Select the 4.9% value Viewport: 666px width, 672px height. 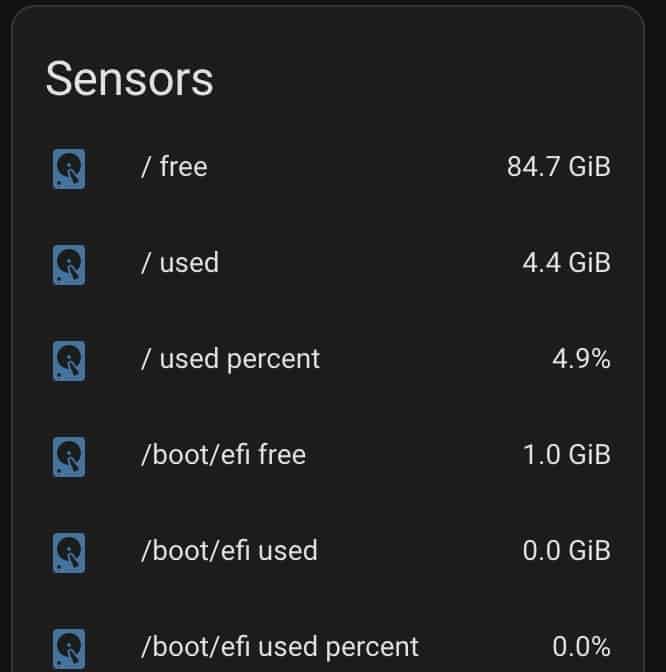coord(581,358)
